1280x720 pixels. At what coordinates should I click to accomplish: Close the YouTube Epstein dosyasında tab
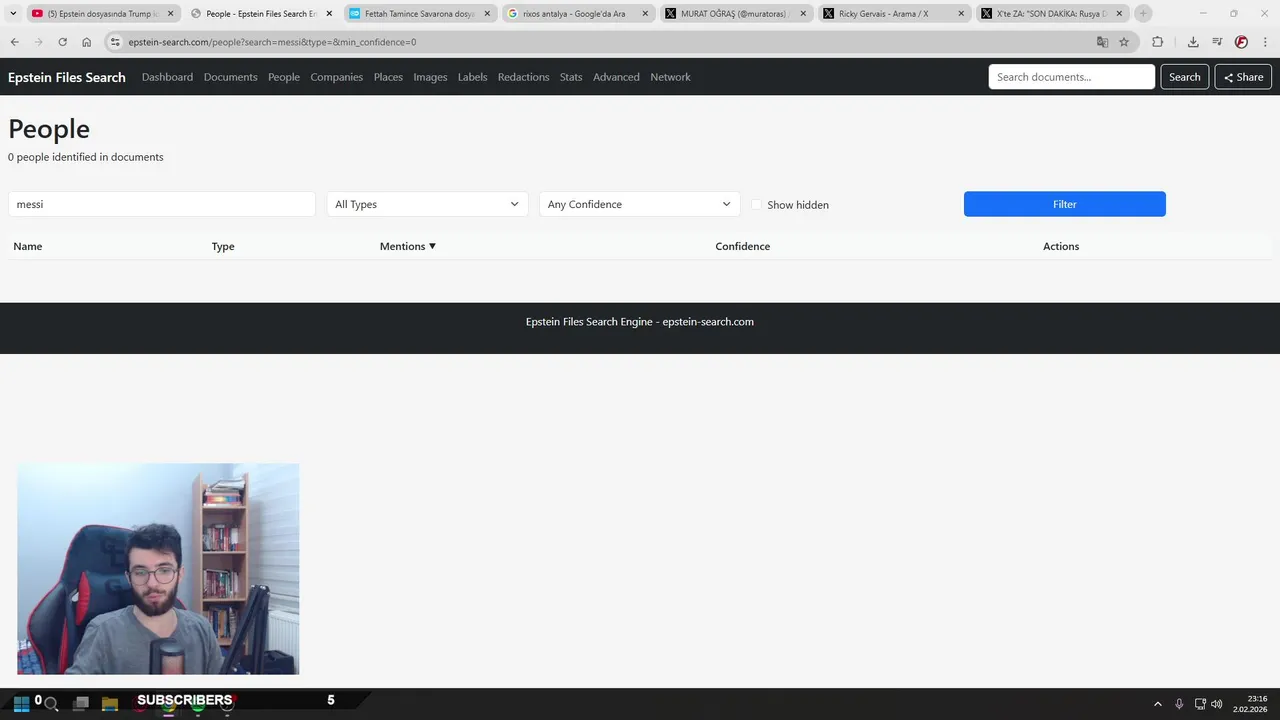point(170,14)
